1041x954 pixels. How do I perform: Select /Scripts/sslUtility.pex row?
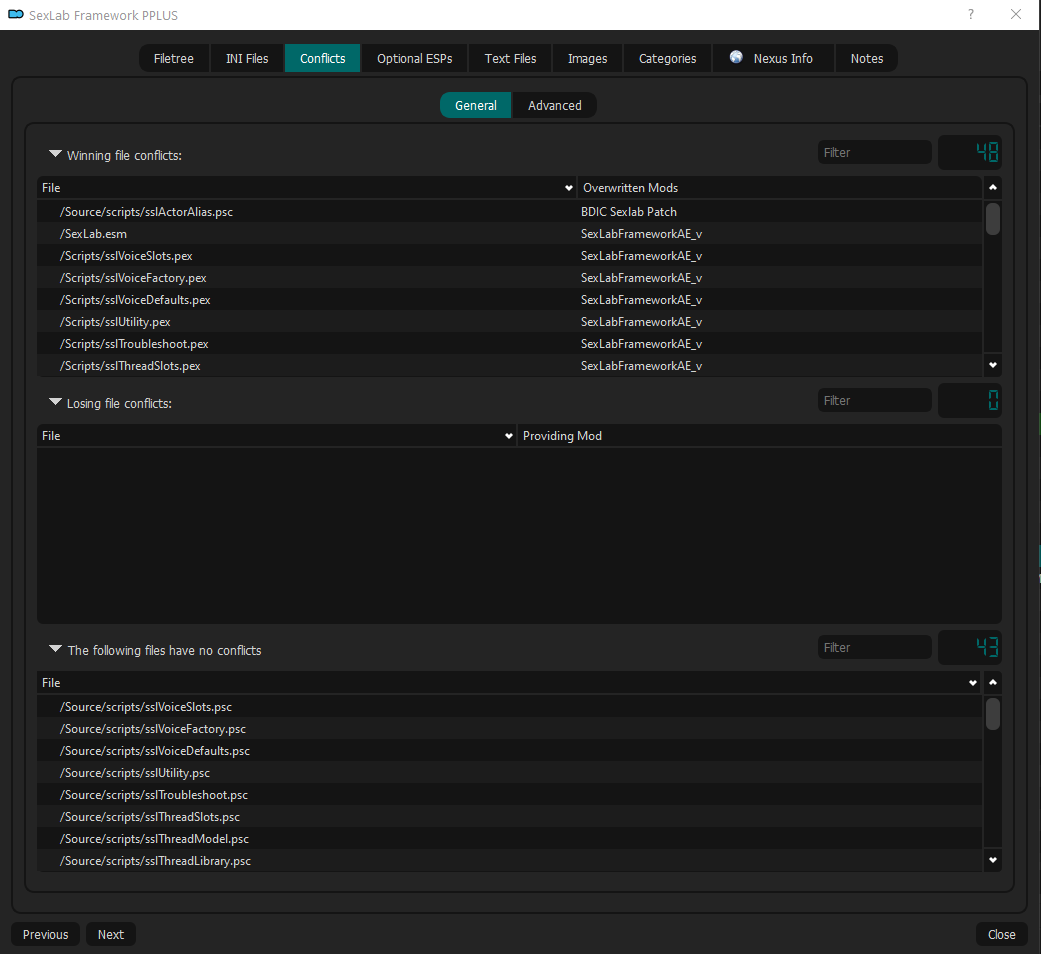pyautogui.click(x=509, y=322)
